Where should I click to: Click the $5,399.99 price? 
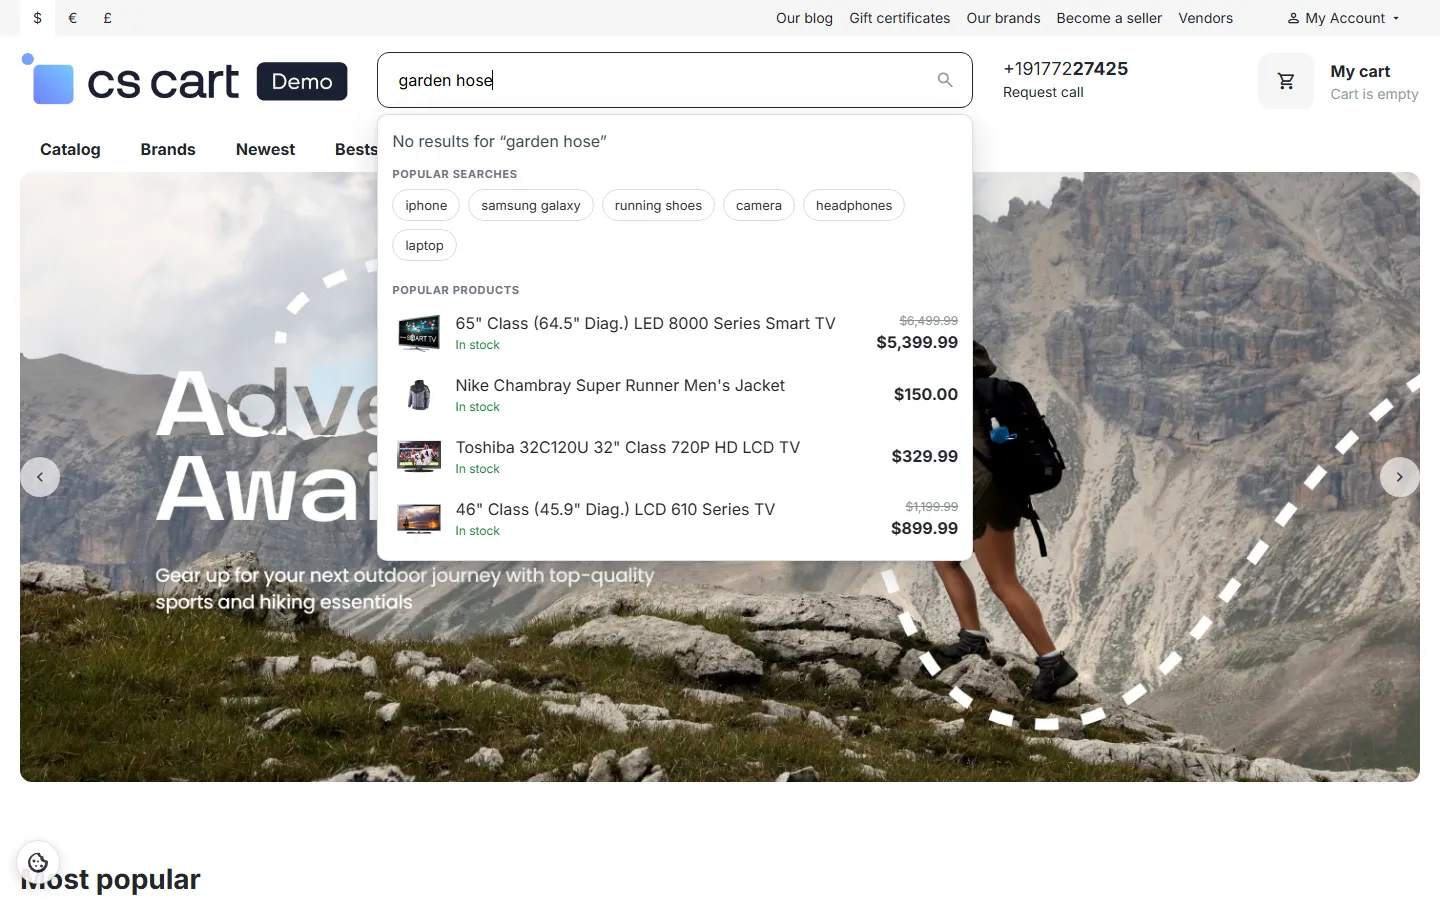[917, 342]
